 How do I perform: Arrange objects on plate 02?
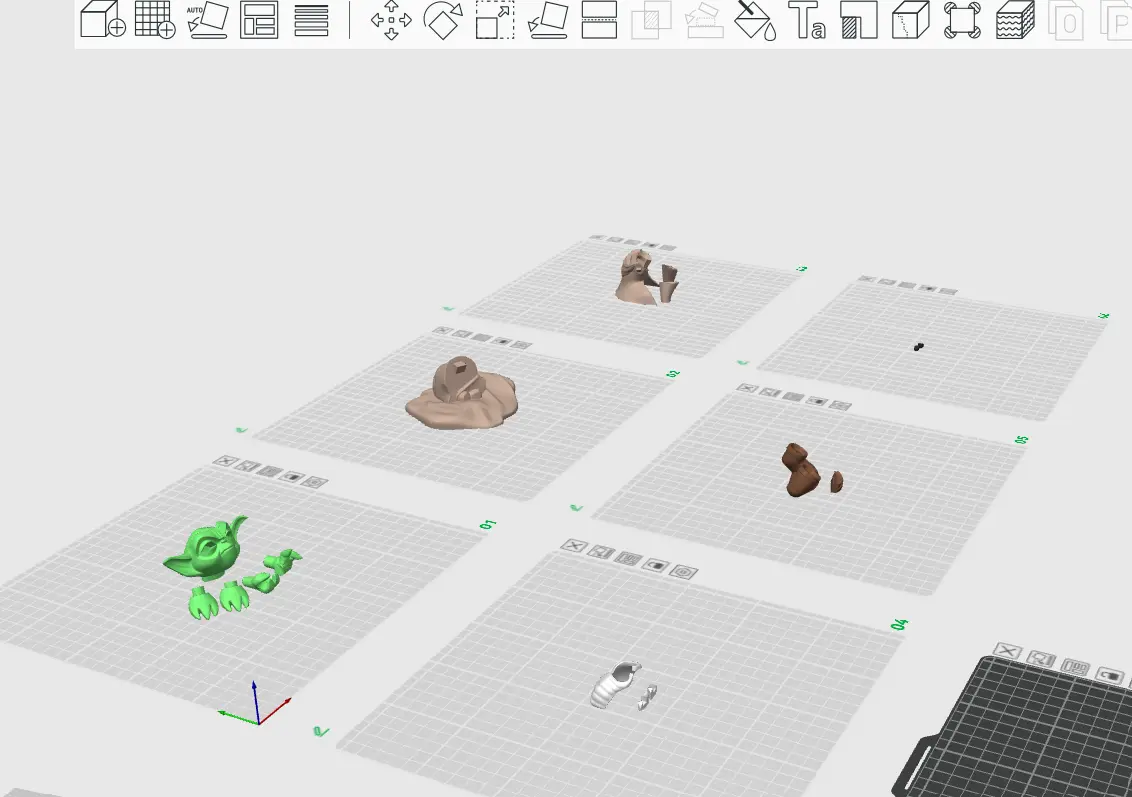(x=482, y=338)
